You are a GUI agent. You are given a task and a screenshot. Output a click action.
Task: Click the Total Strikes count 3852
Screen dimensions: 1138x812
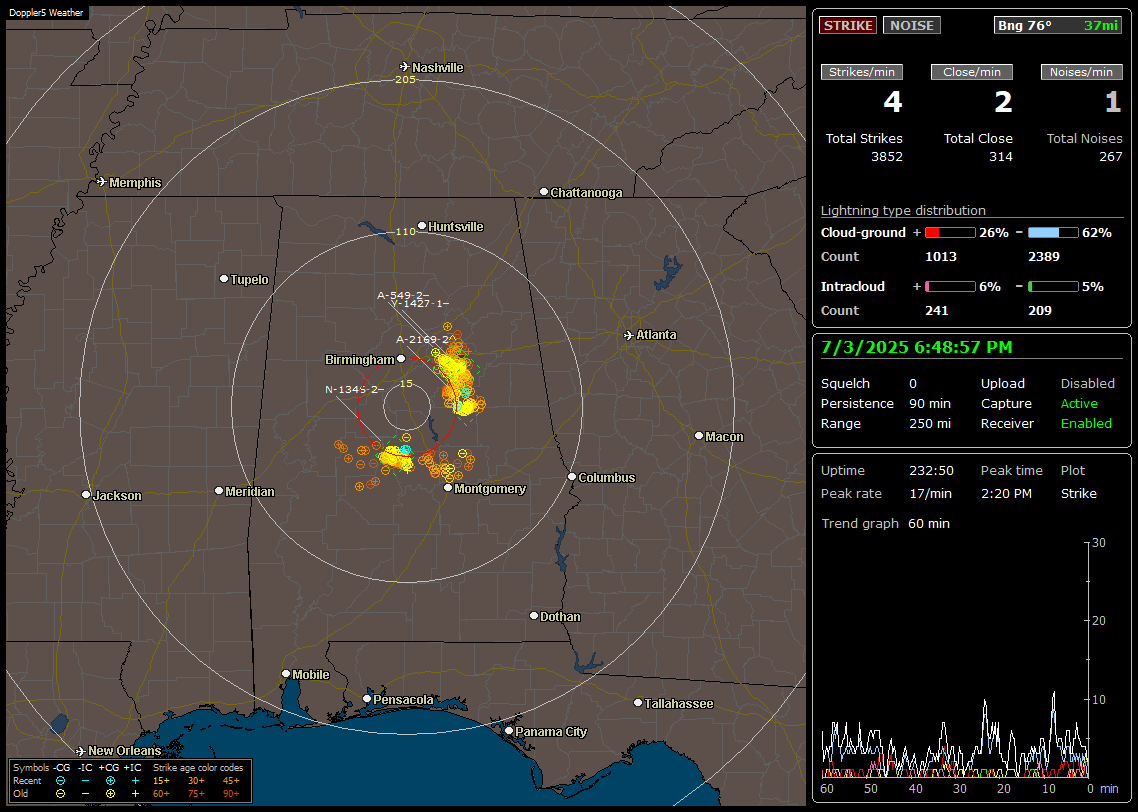(887, 157)
